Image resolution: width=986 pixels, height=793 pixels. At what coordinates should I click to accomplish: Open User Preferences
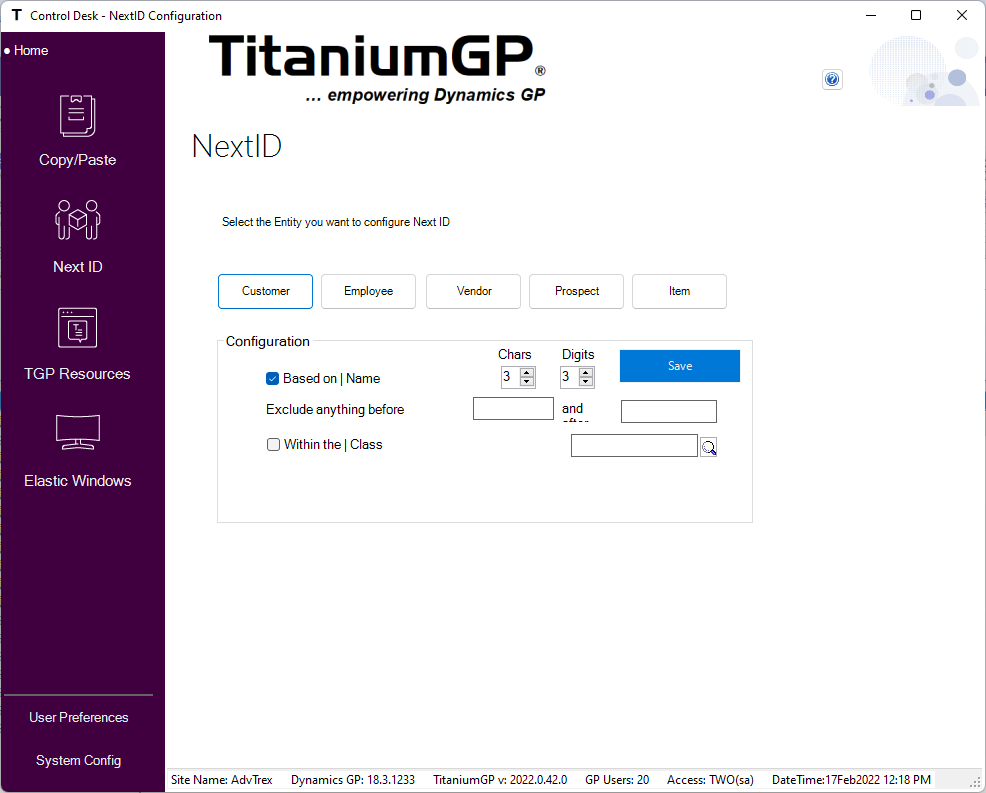pos(79,718)
